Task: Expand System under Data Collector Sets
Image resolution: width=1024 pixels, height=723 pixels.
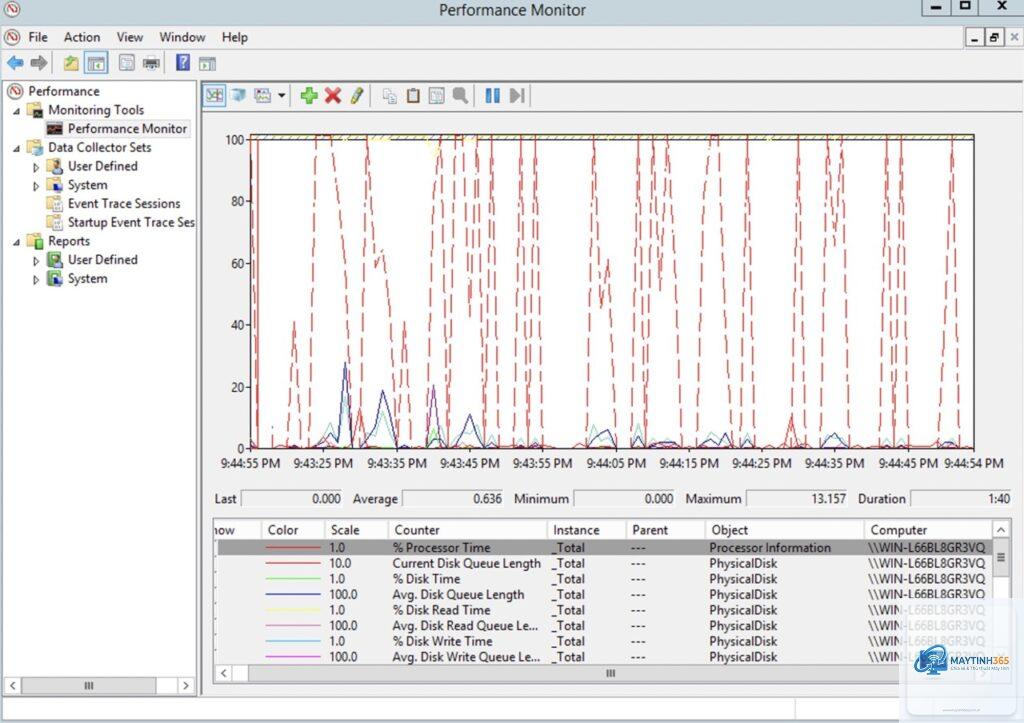Action: tap(36, 186)
